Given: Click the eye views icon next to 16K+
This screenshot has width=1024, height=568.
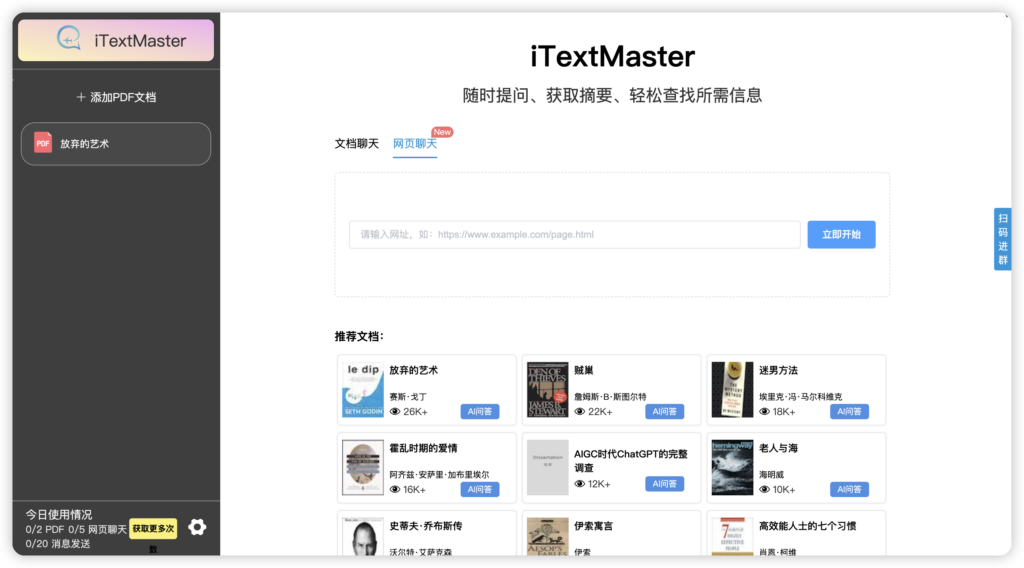Looking at the screenshot, I should click(x=394, y=489).
